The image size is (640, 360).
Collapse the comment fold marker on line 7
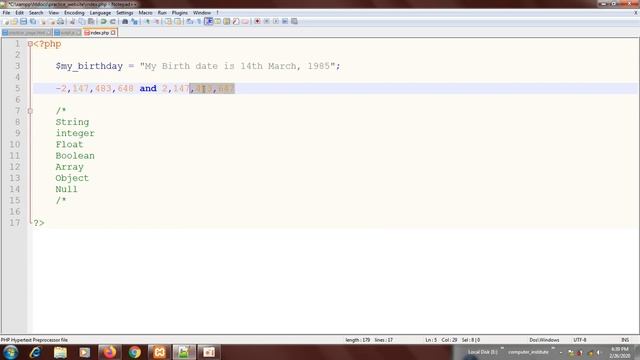click(x=30, y=111)
